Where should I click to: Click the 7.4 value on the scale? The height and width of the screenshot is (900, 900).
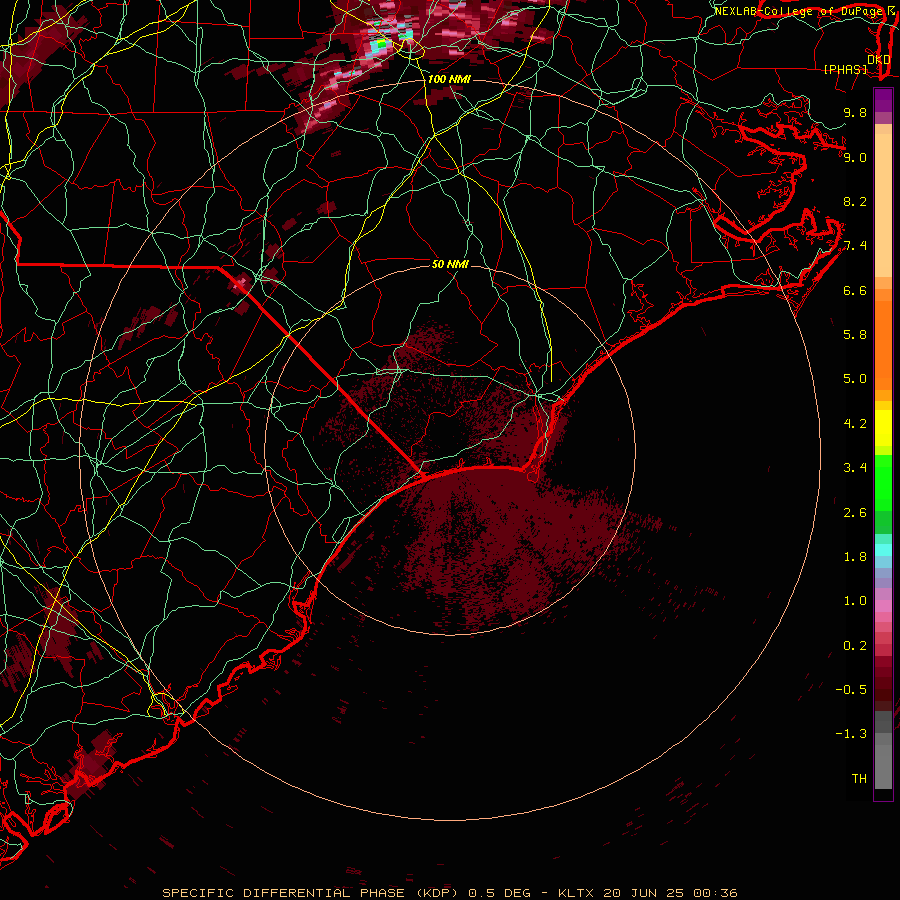[855, 246]
